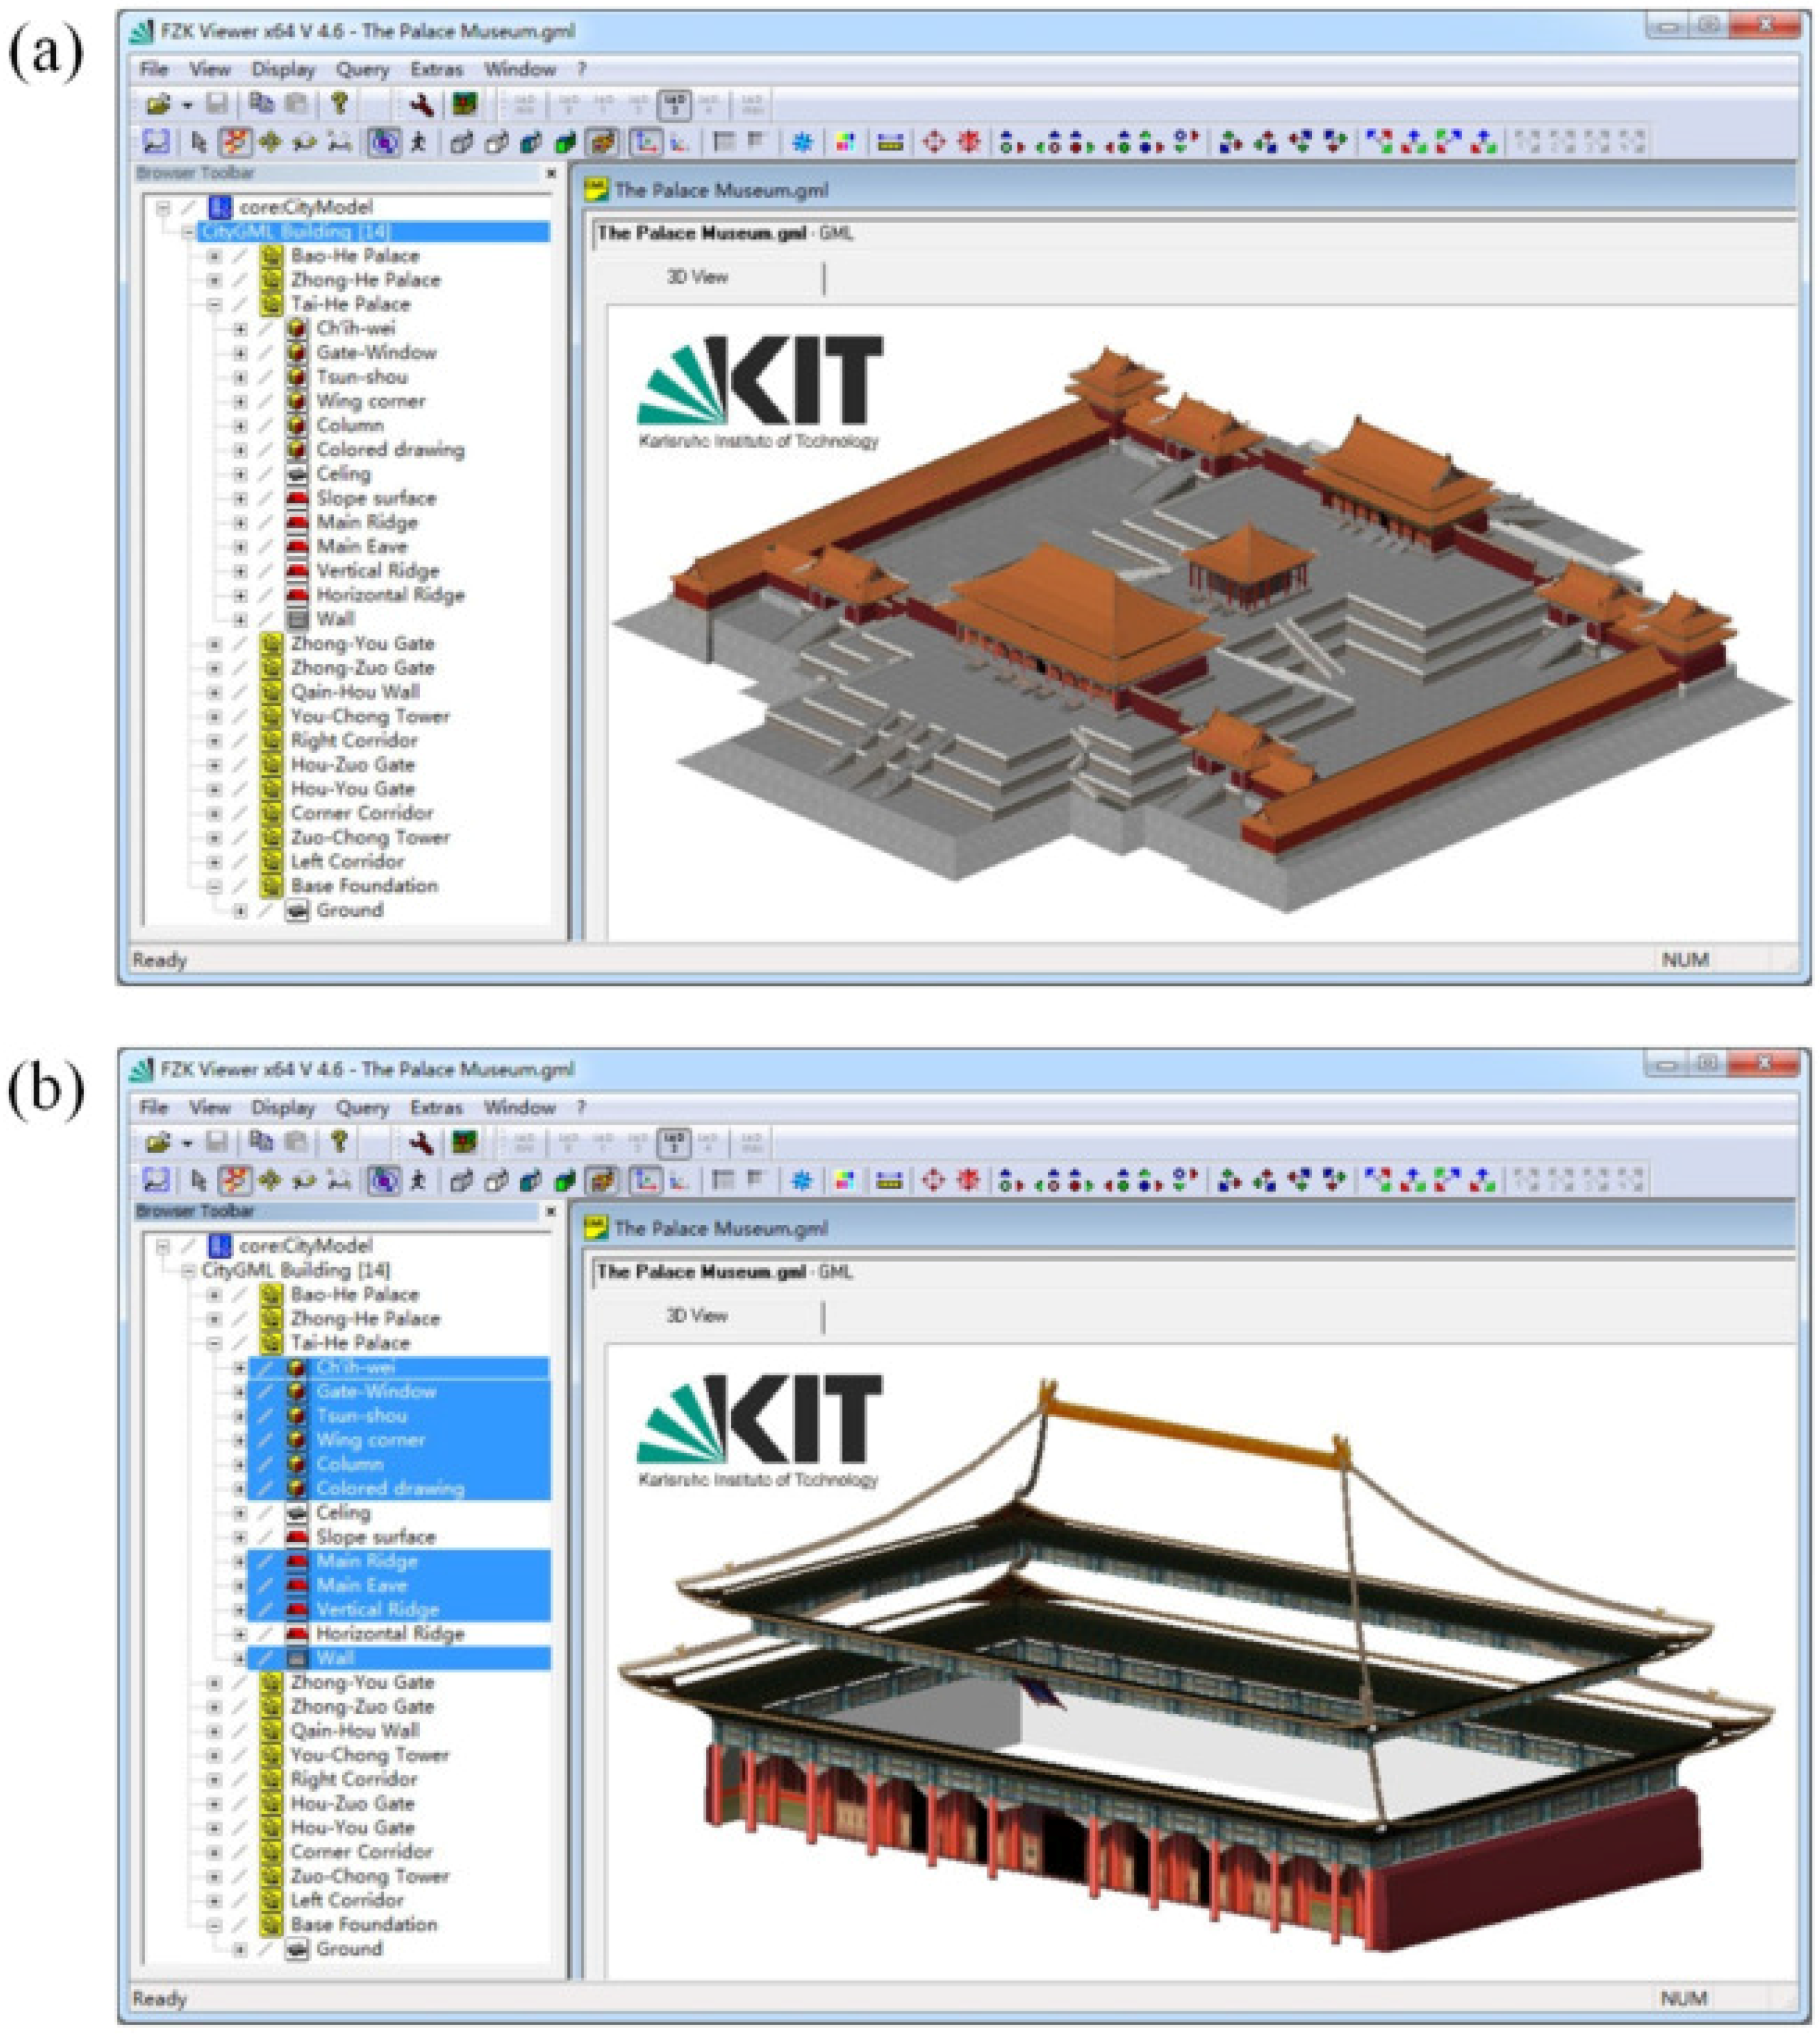Toggle visibility mark beside Left Corridor in window (b)
Viewport: 1820px width, 2035px height.
(240, 1901)
